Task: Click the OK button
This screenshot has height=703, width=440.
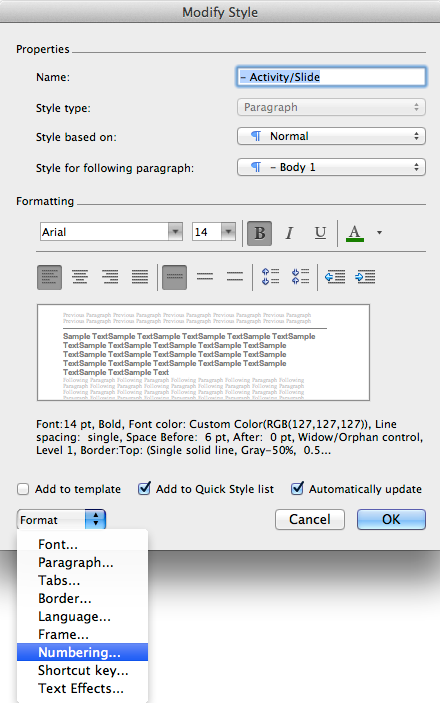Action: pos(391,519)
